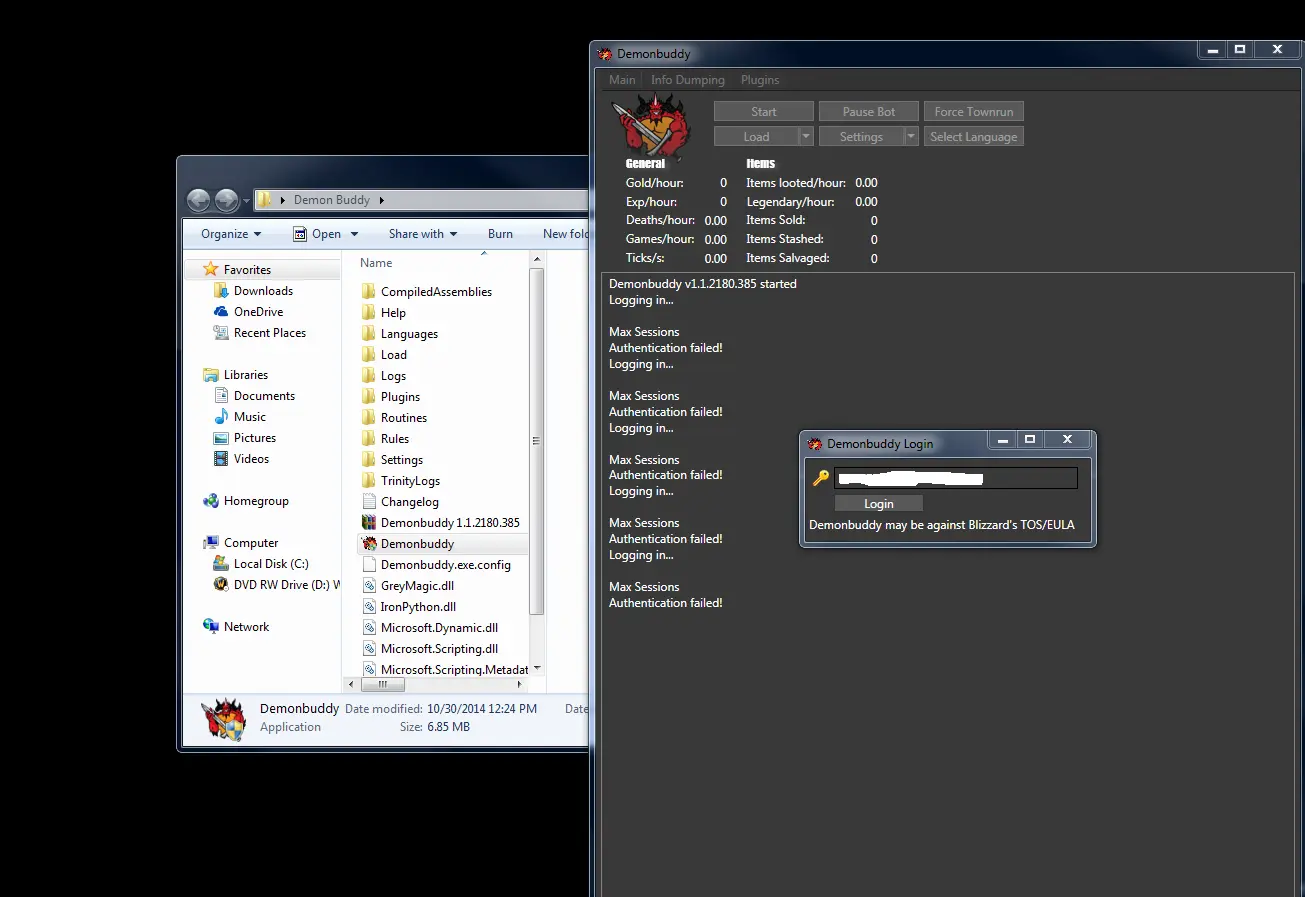Open the Organize dropdown menu
1305x897 pixels.
pyautogui.click(x=231, y=234)
